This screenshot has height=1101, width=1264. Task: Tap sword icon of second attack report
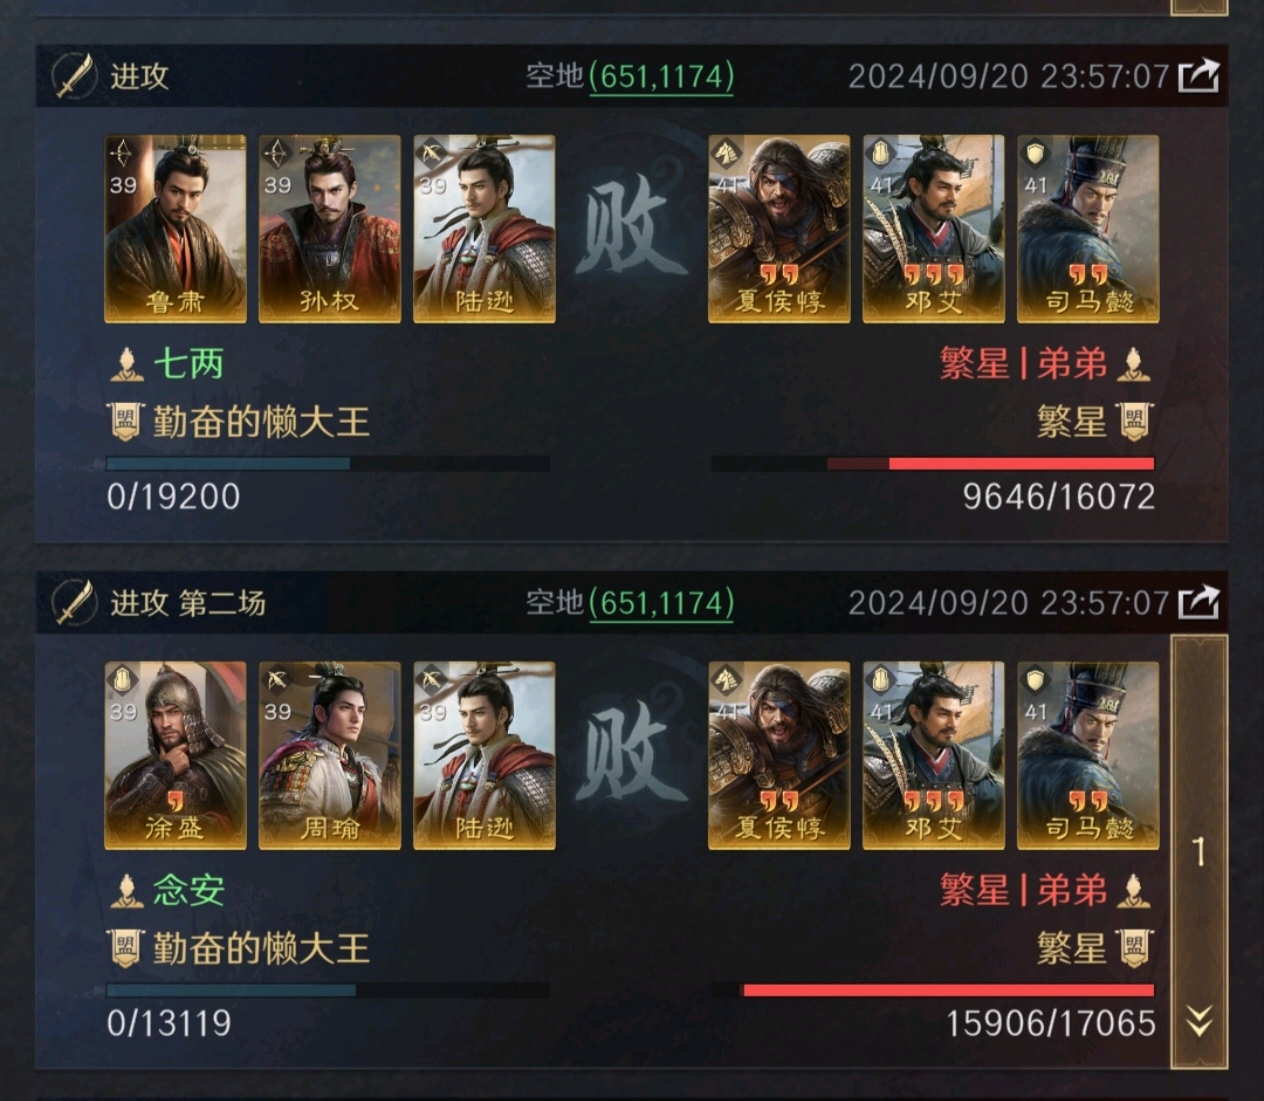[x=75, y=602]
